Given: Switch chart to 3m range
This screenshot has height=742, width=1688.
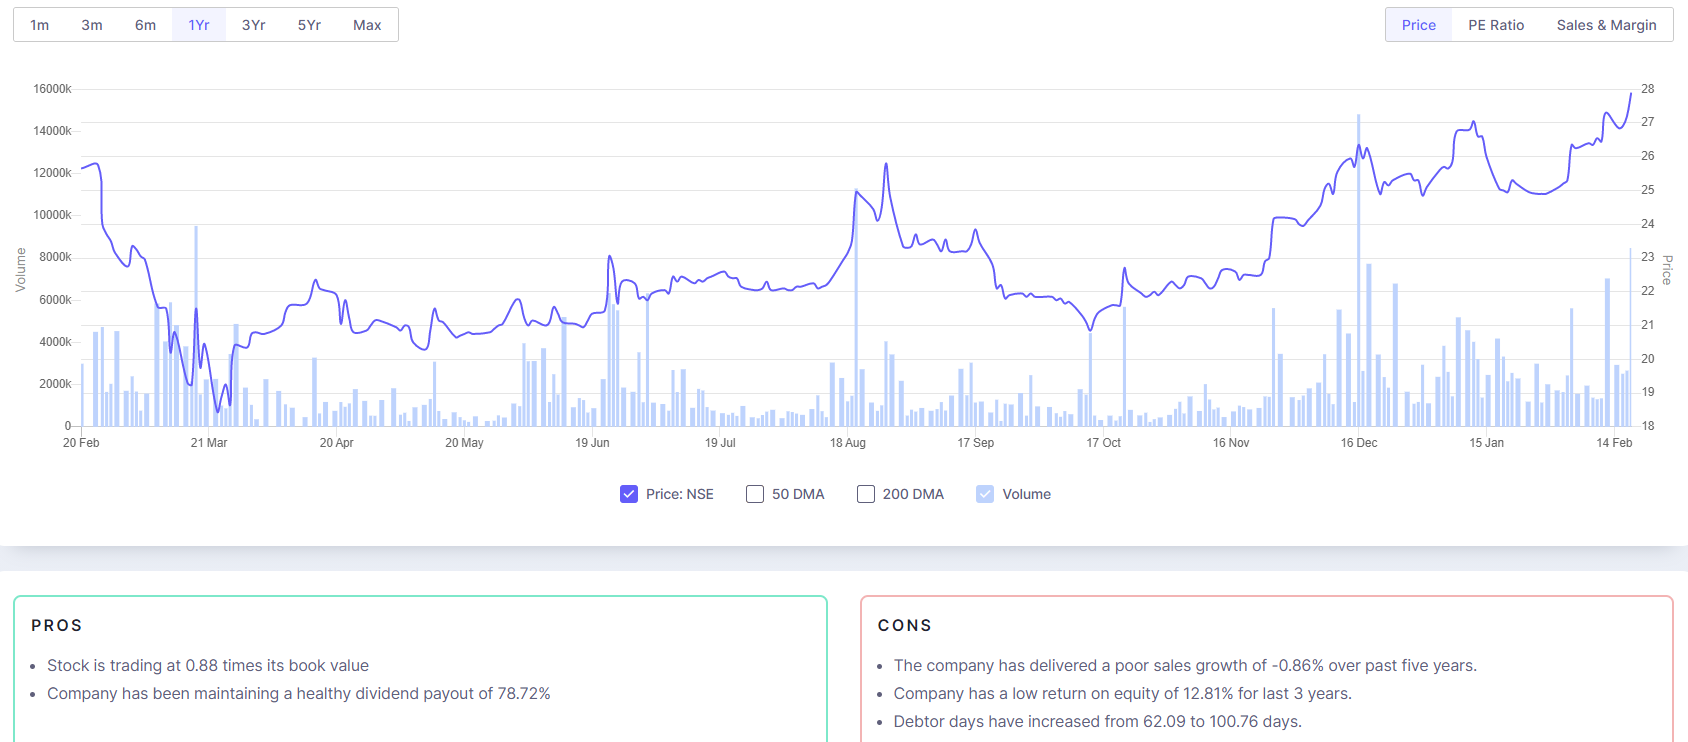Looking at the screenshot, I should (92, 25).
